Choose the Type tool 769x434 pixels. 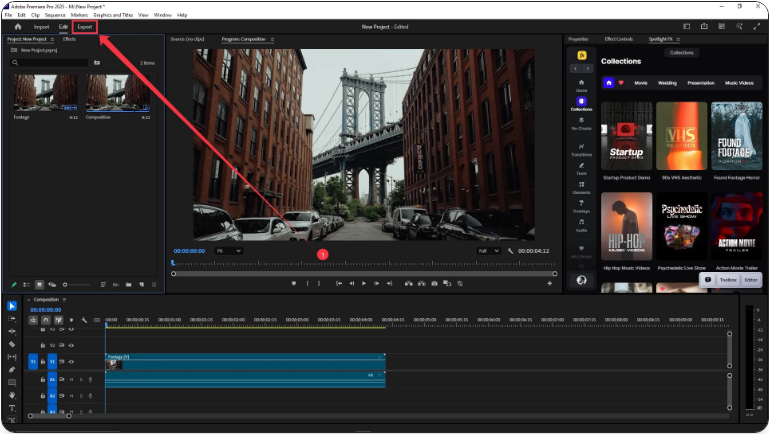12,408
